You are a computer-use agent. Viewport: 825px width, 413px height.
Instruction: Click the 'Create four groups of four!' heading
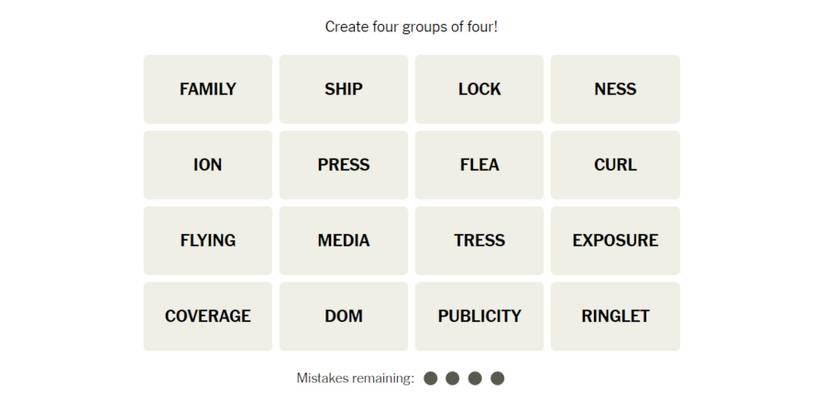(x=411, y=27)
